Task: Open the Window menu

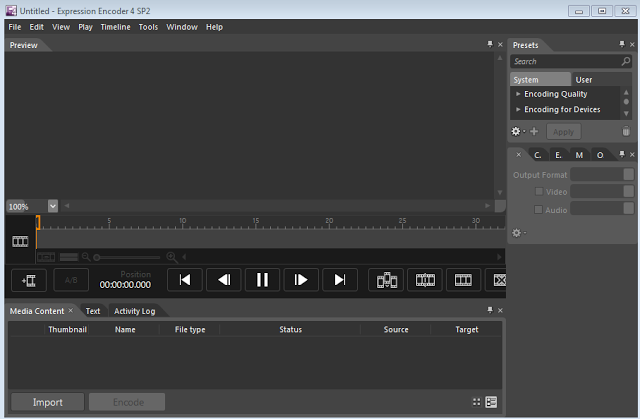Action: click(182, 27)
